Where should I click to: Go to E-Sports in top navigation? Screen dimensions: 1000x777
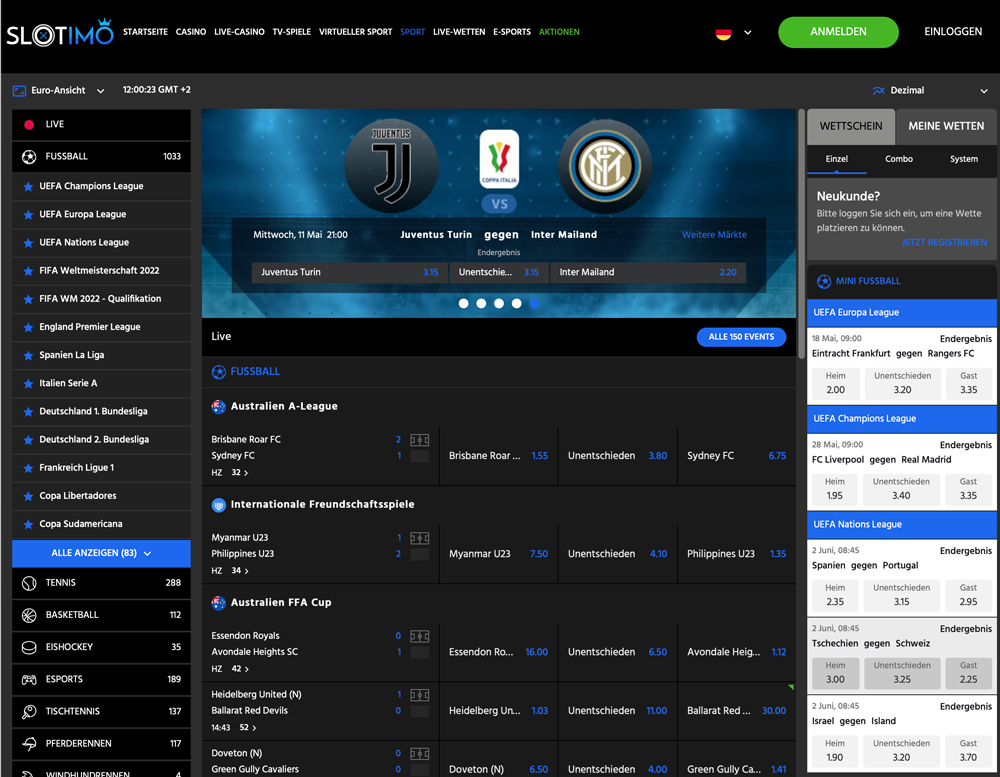[x=511, y=32]
